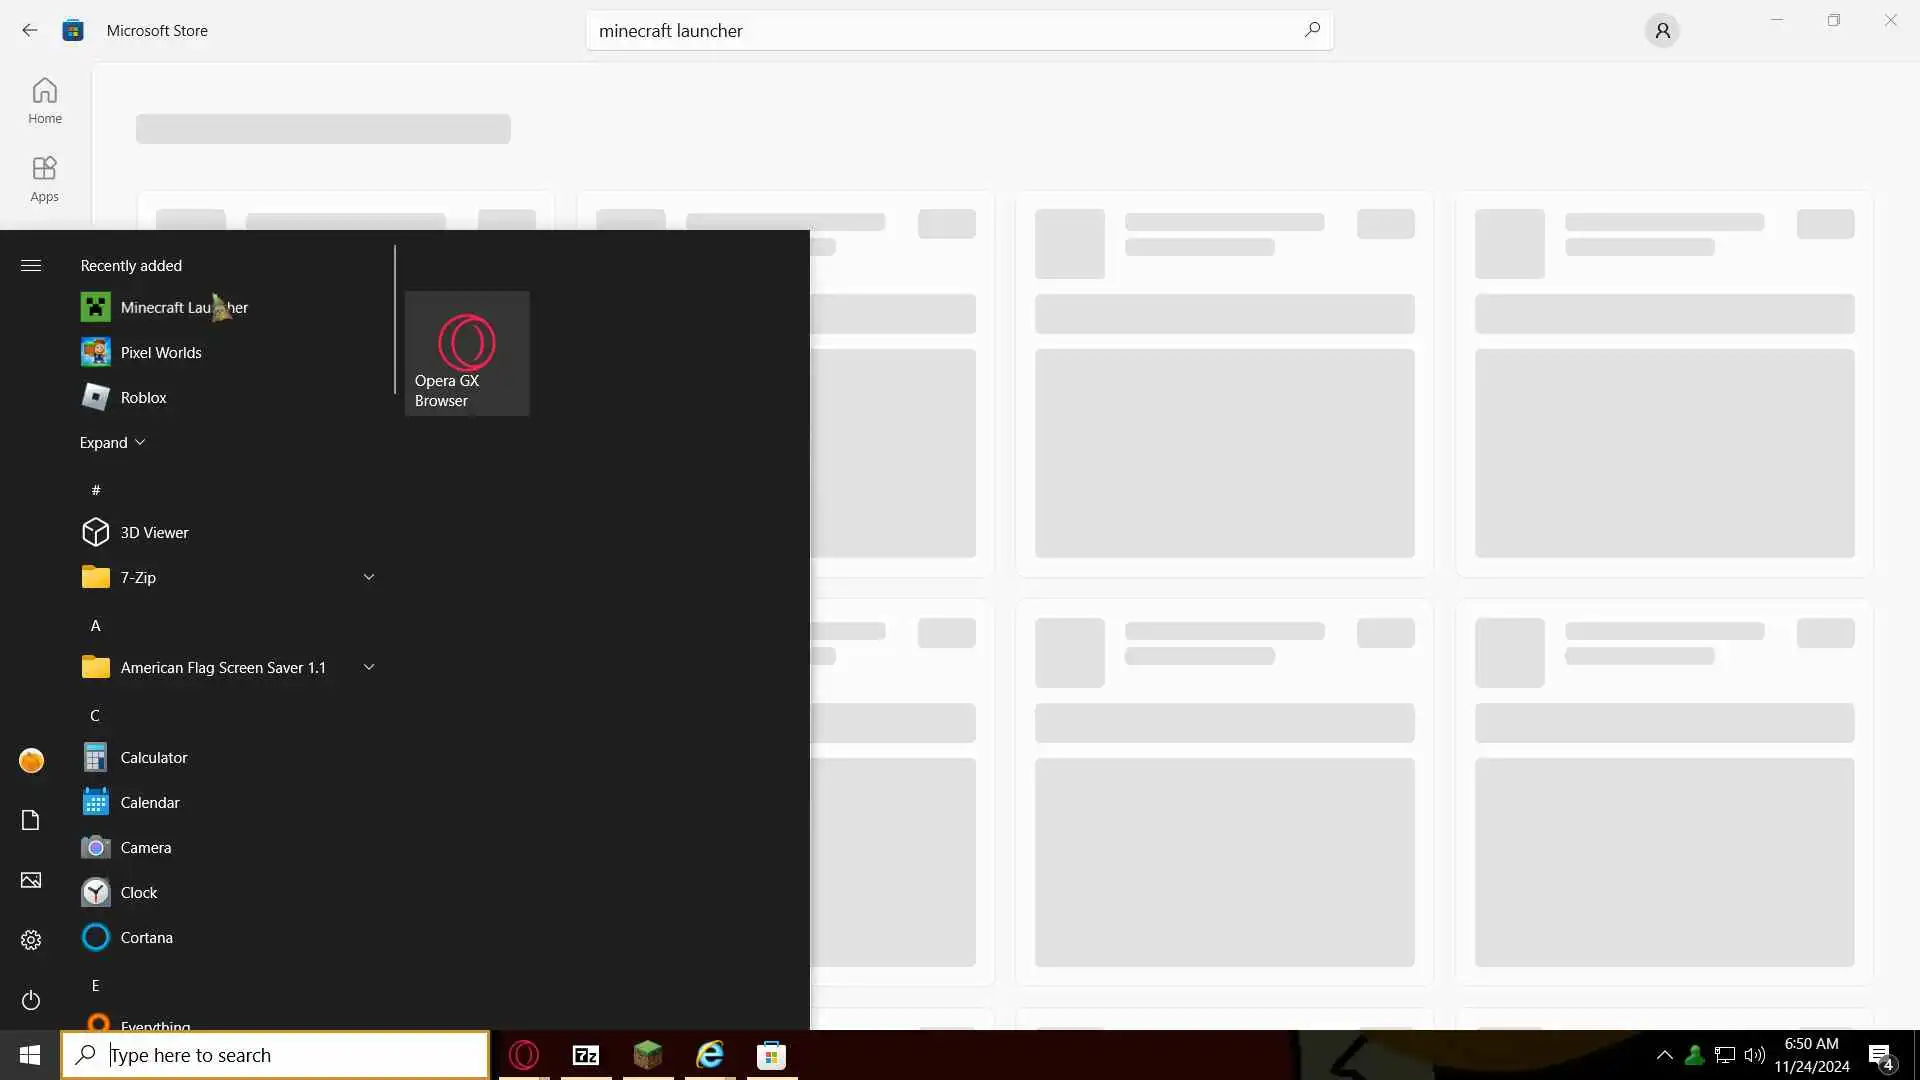Image resolution: width=1920 pixels, height=1080 pixels.
Task: Expand the Recently added list
Action: click(112, 442)
